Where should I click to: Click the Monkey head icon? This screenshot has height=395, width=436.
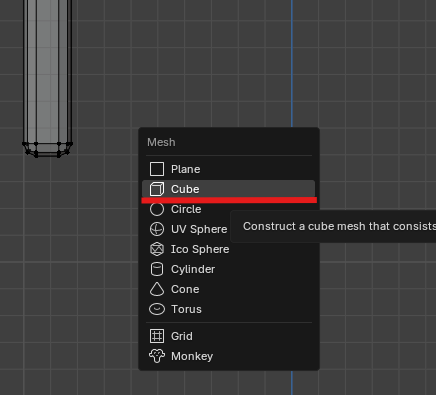157,356
